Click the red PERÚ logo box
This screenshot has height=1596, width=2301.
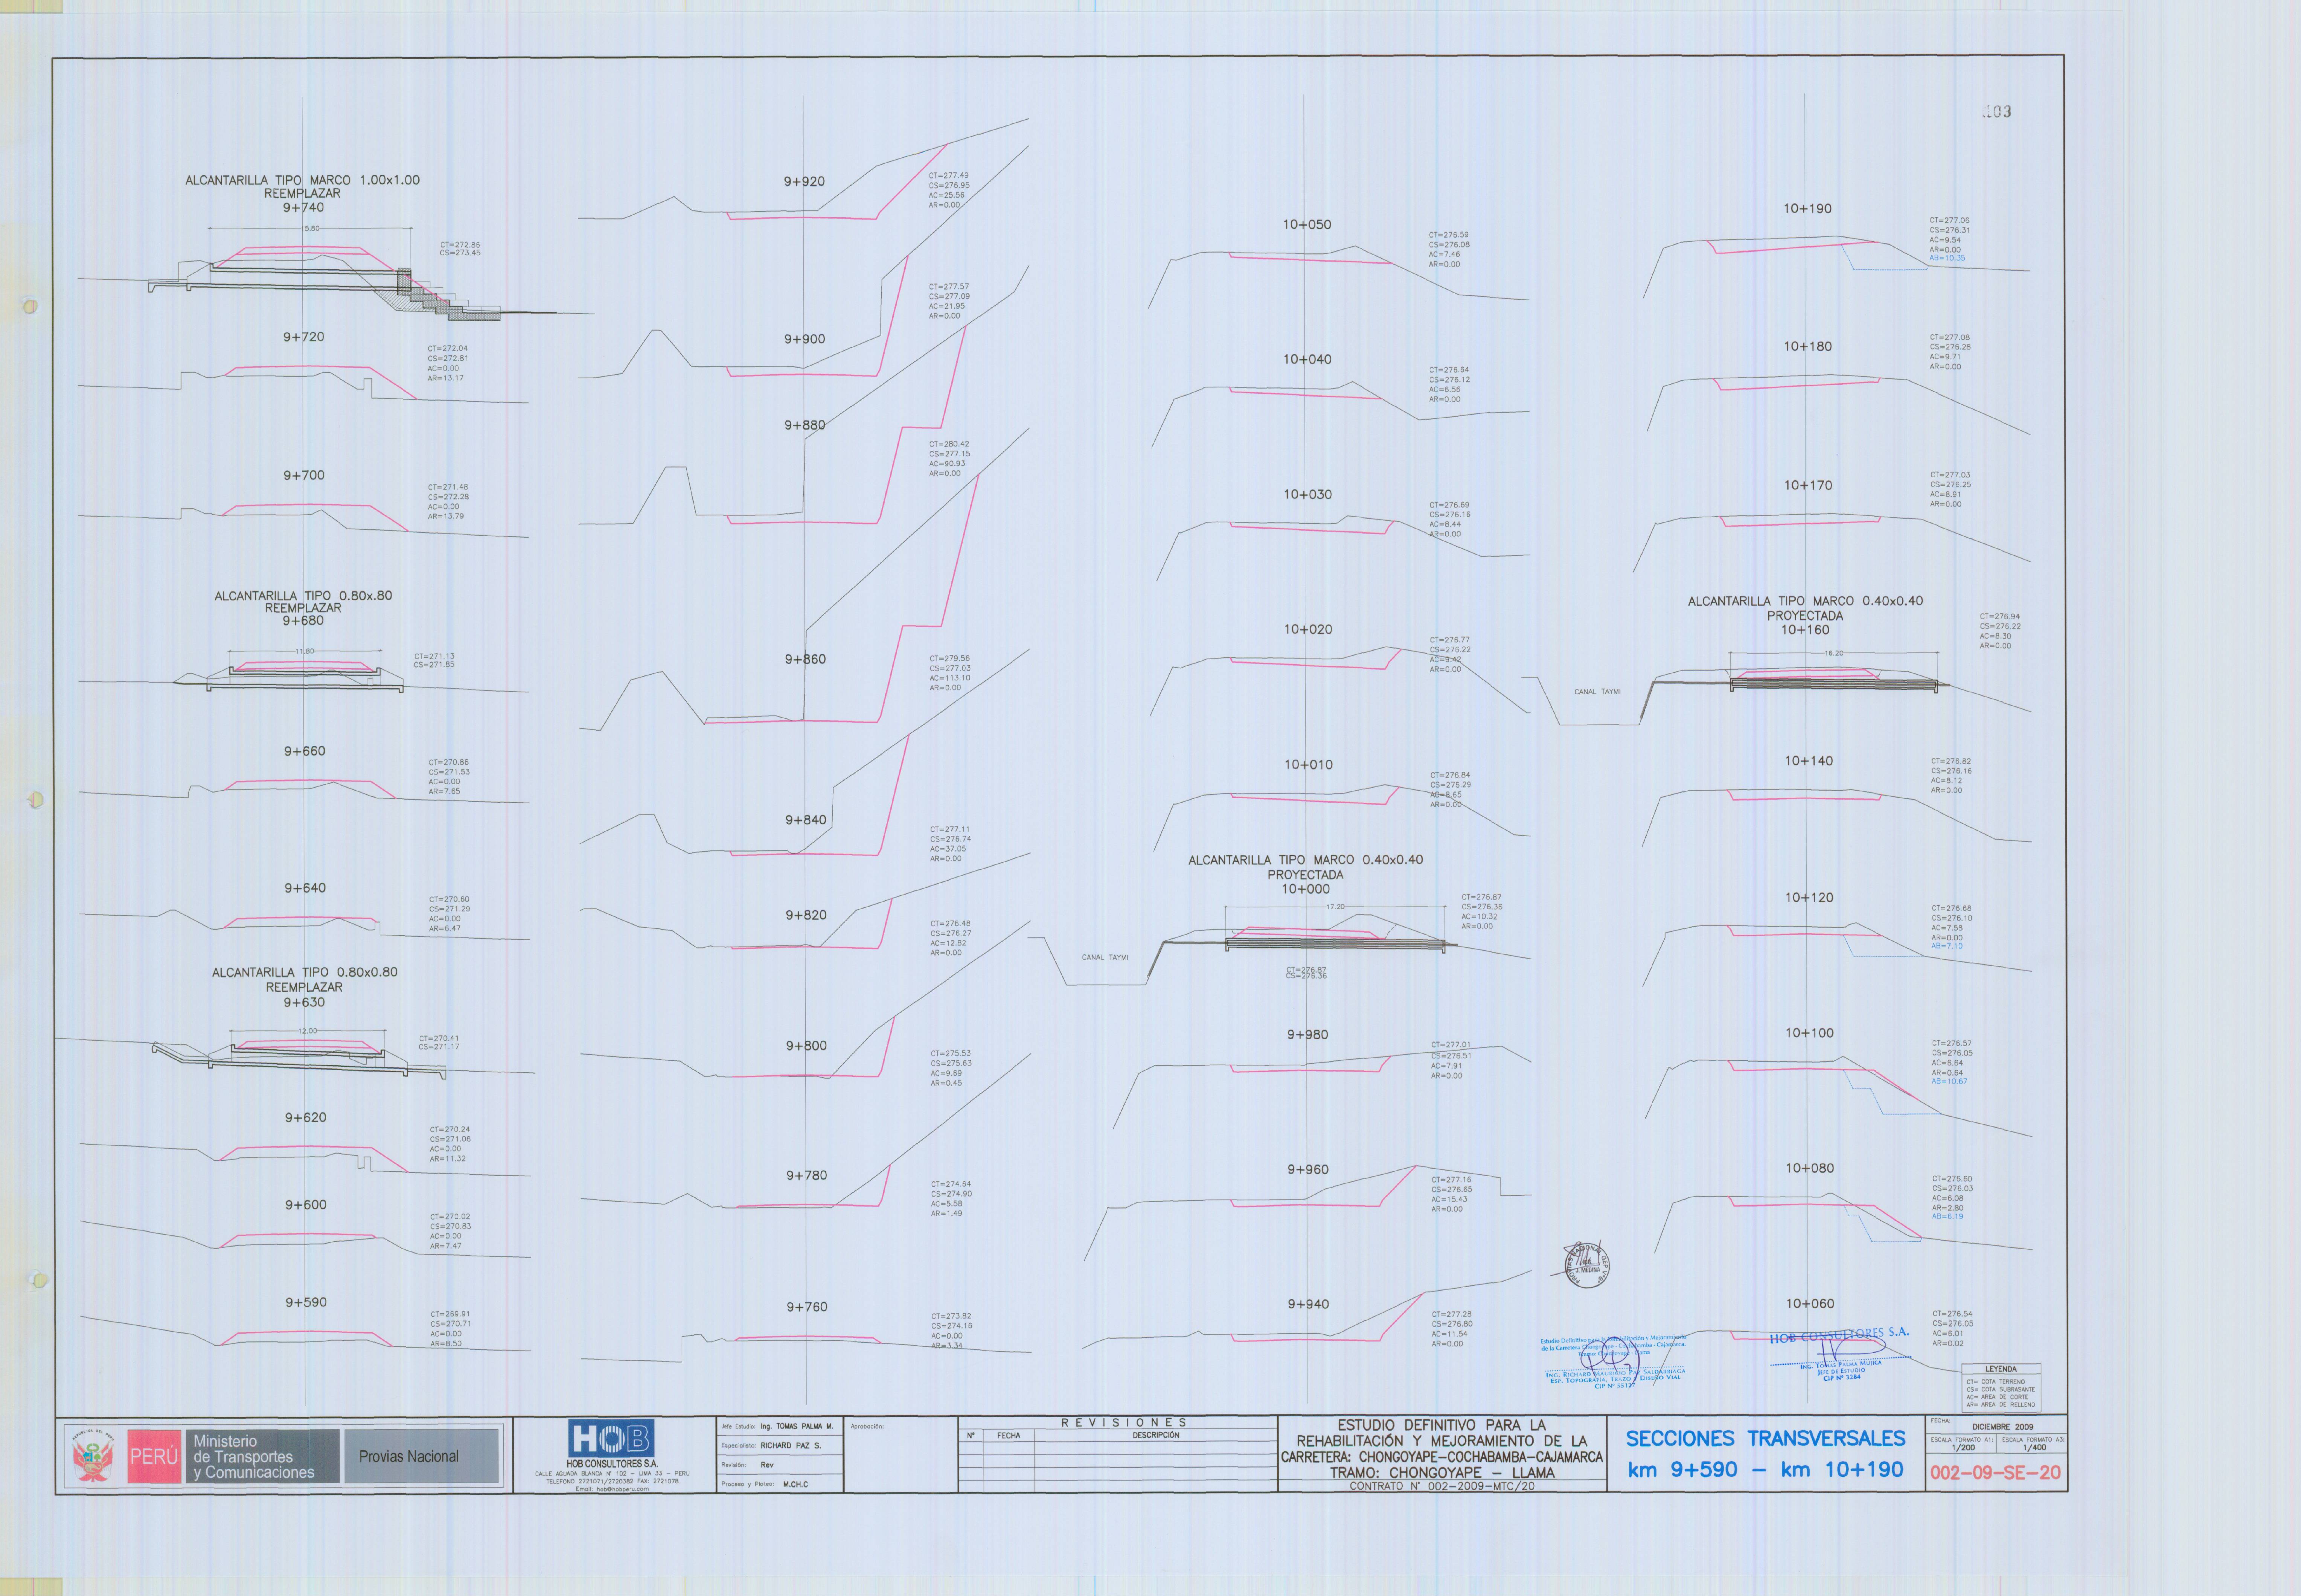pos(154,1457)
